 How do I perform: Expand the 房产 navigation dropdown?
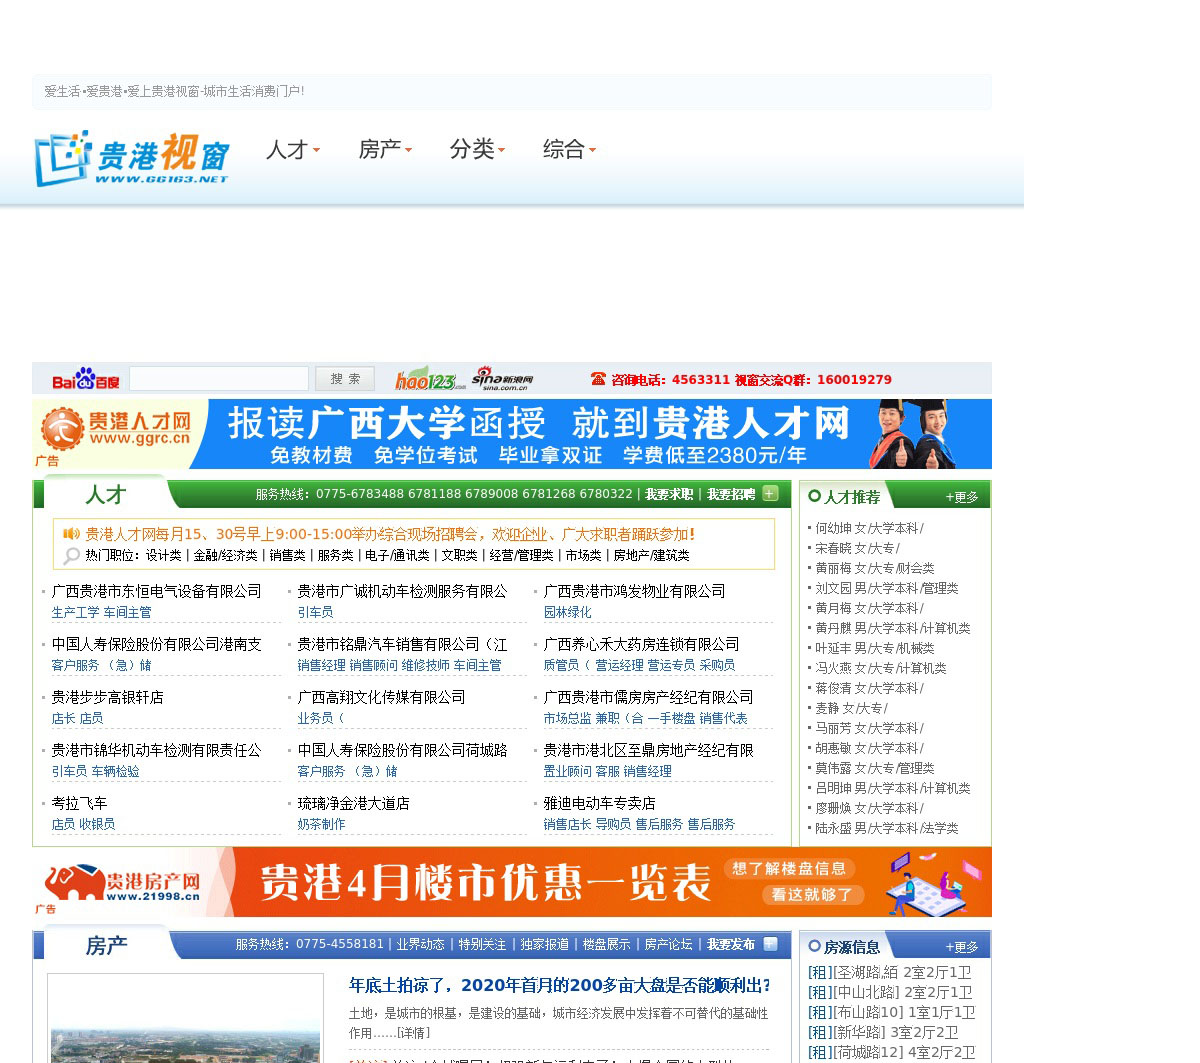tap(385, 149)
